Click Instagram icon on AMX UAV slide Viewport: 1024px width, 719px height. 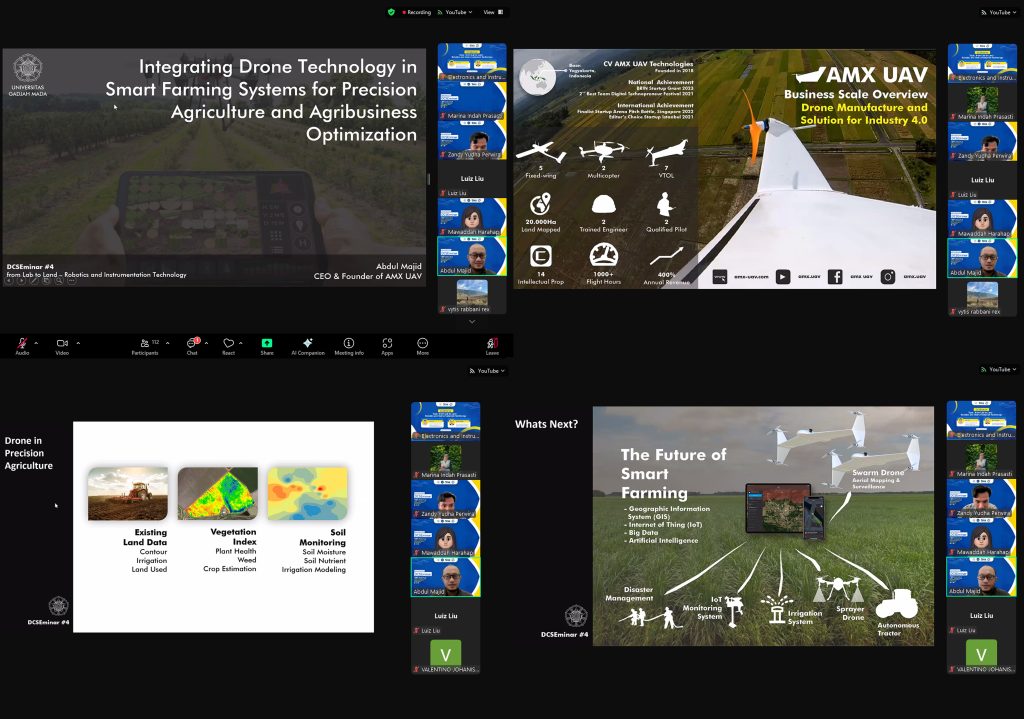(x=888, y=277)
